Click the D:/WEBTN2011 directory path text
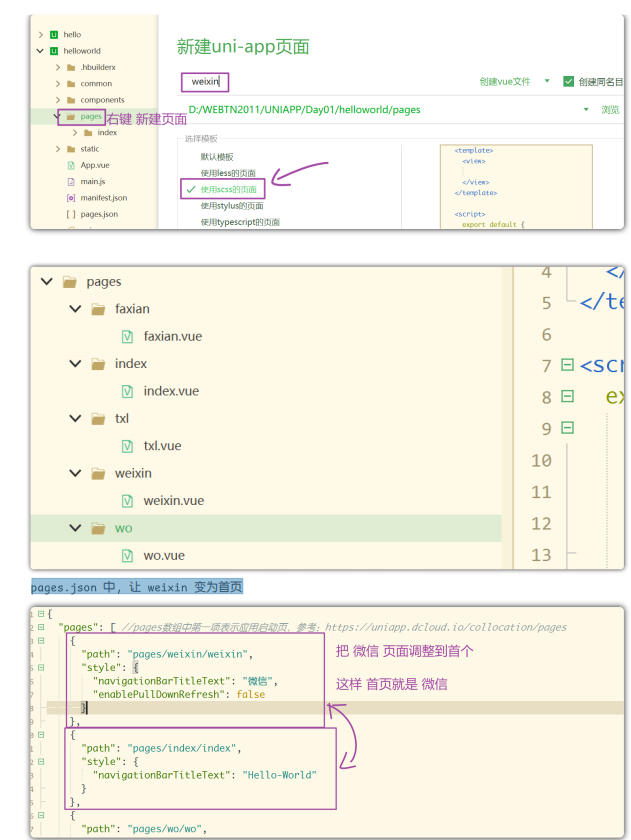This screenshot has width=631, height=840. tap(304, 109)
